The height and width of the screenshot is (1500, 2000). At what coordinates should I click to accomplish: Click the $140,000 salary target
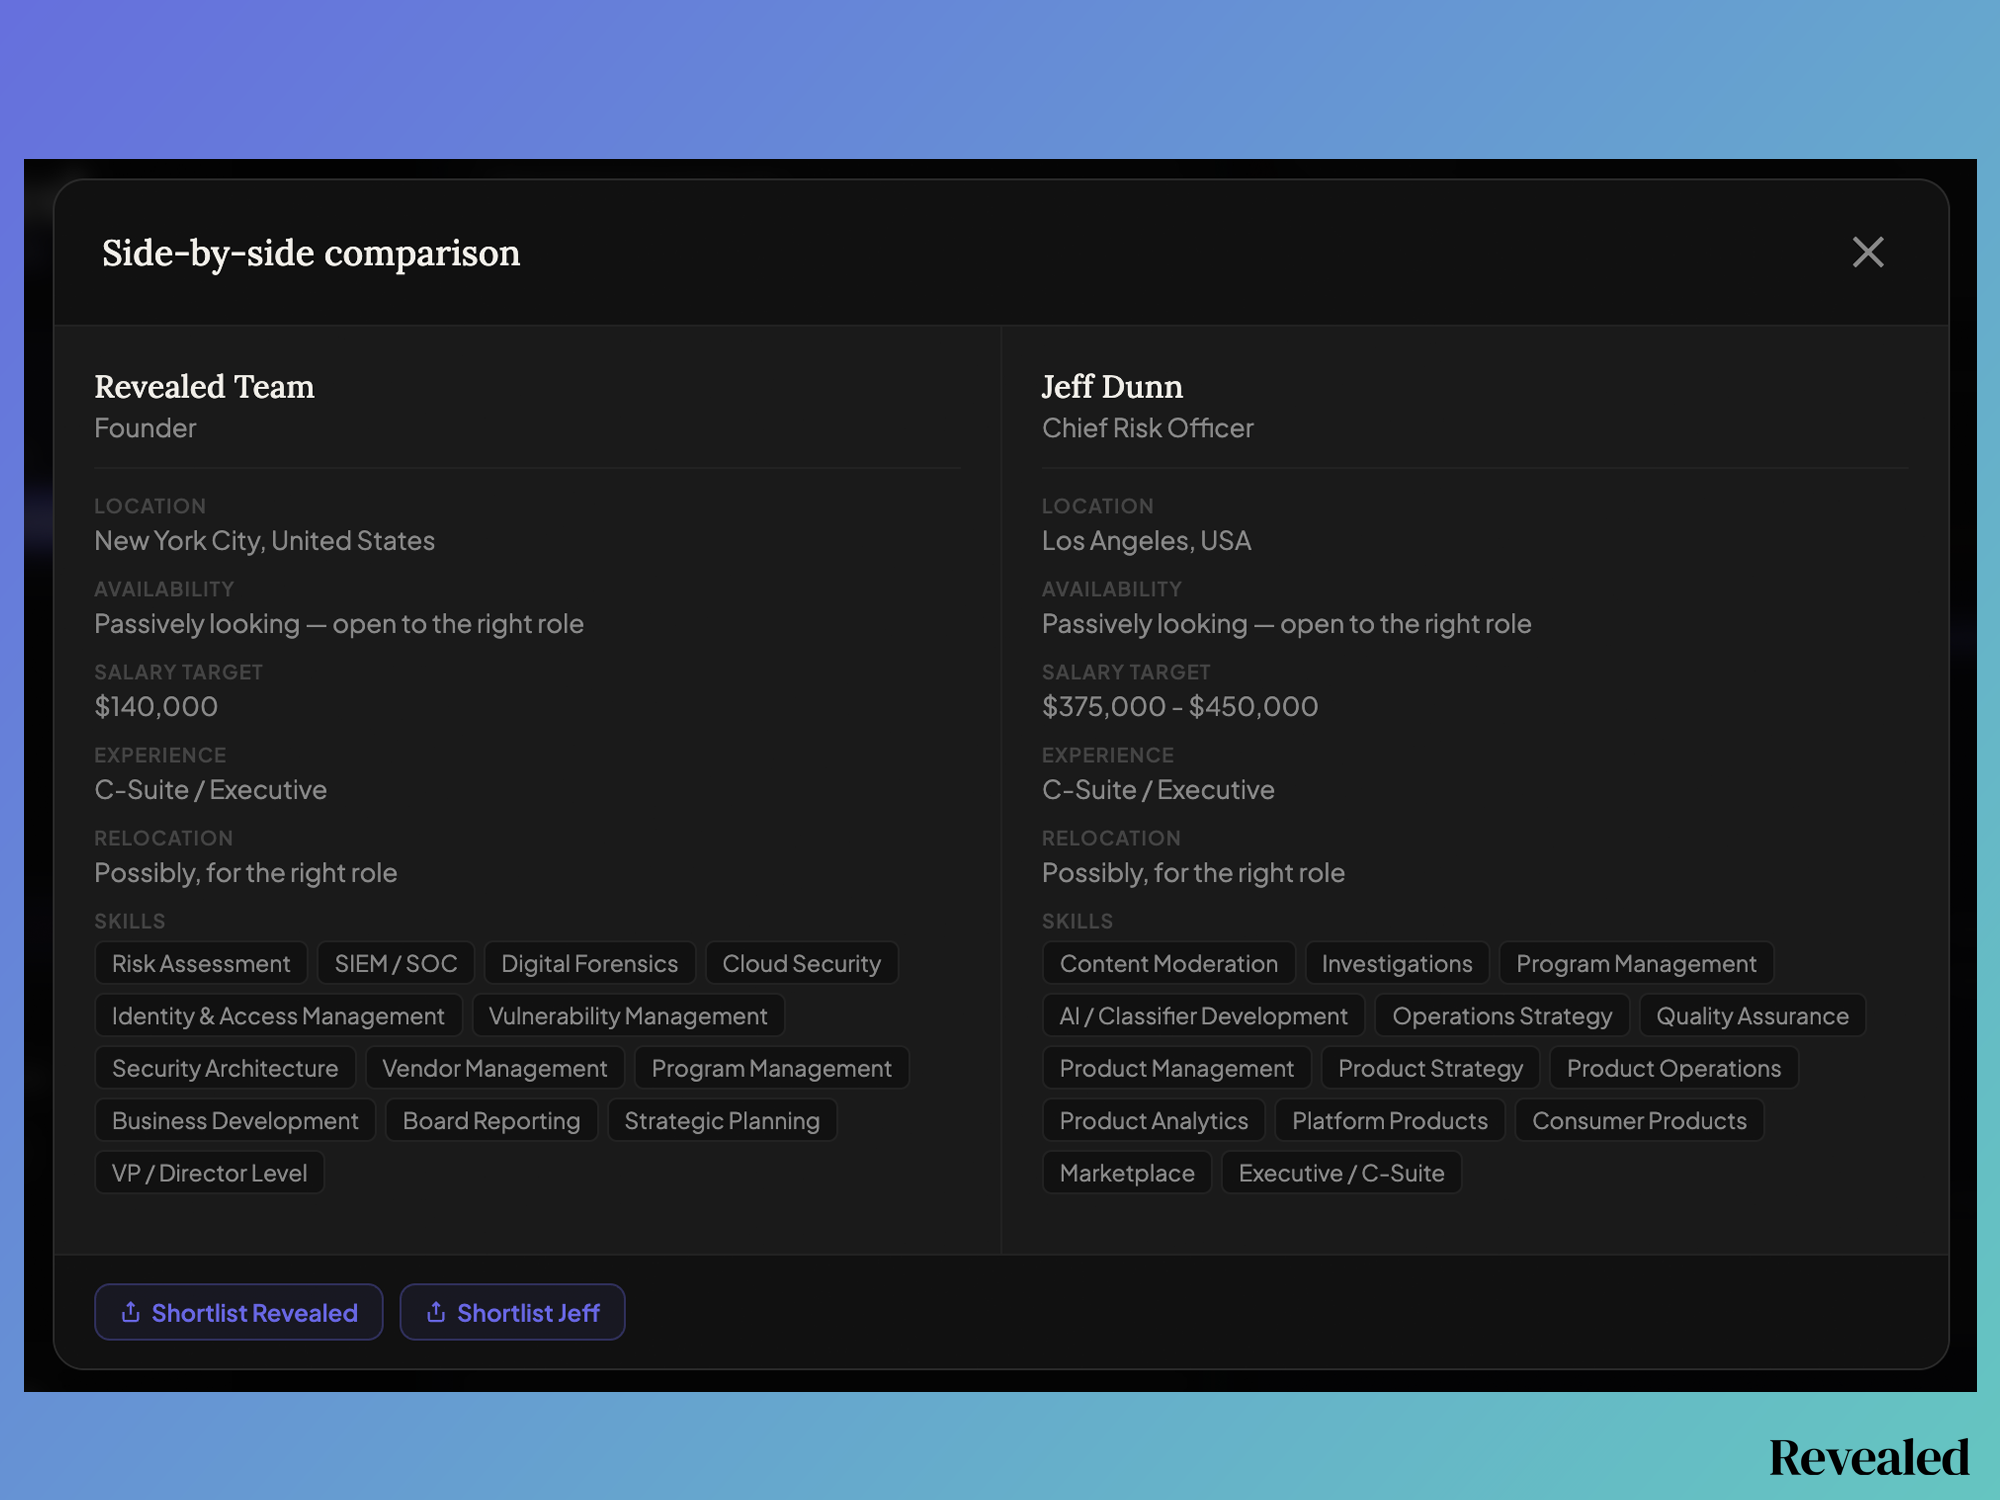coord(156,707)
